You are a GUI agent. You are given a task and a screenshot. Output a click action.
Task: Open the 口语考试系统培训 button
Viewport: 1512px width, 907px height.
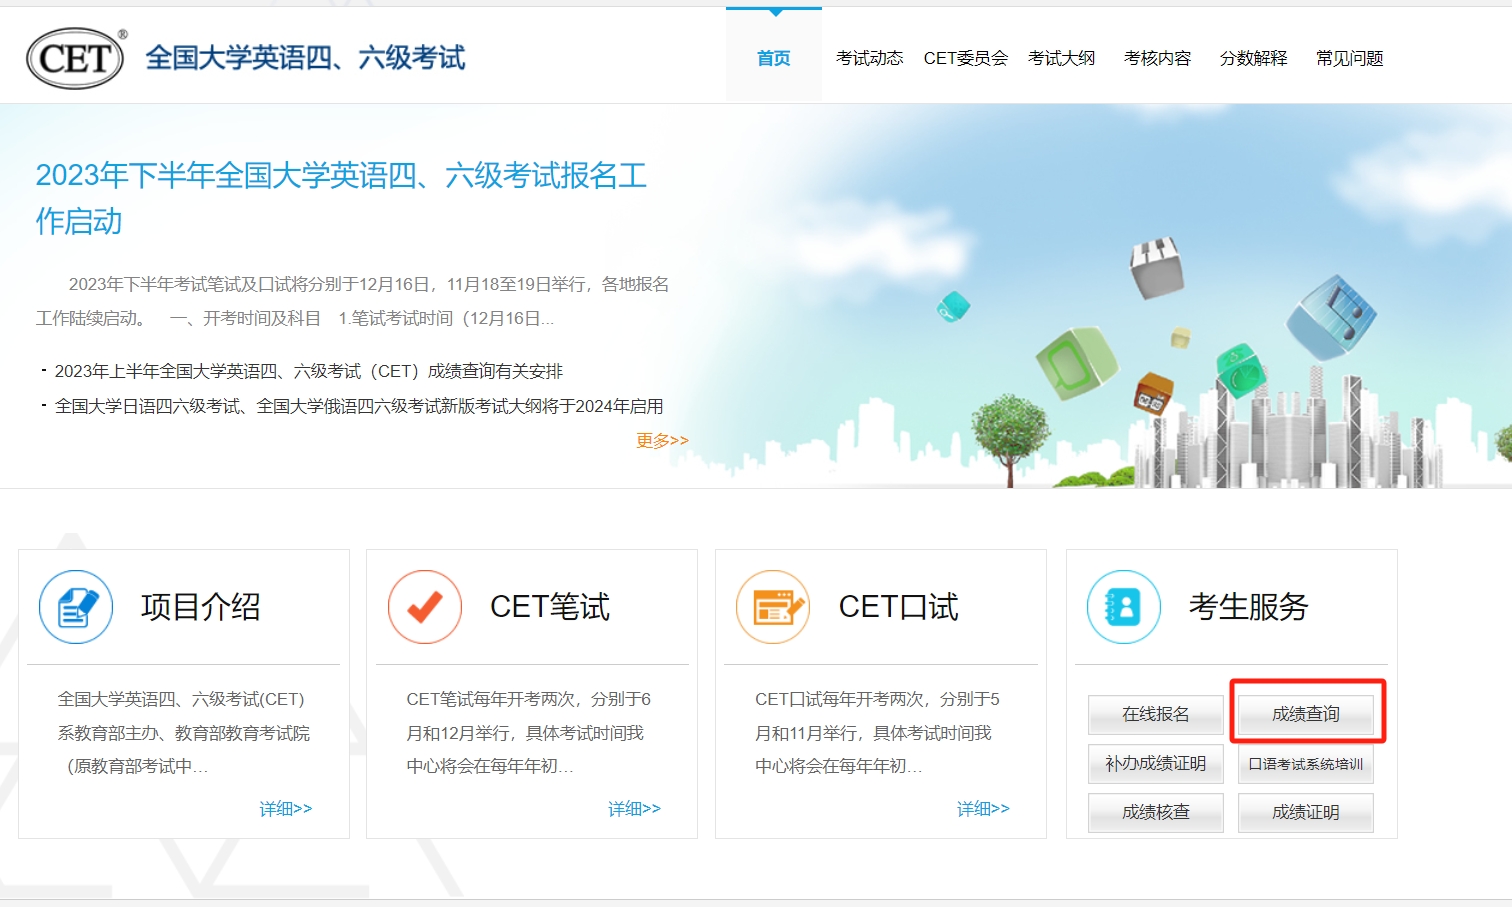1305,764
